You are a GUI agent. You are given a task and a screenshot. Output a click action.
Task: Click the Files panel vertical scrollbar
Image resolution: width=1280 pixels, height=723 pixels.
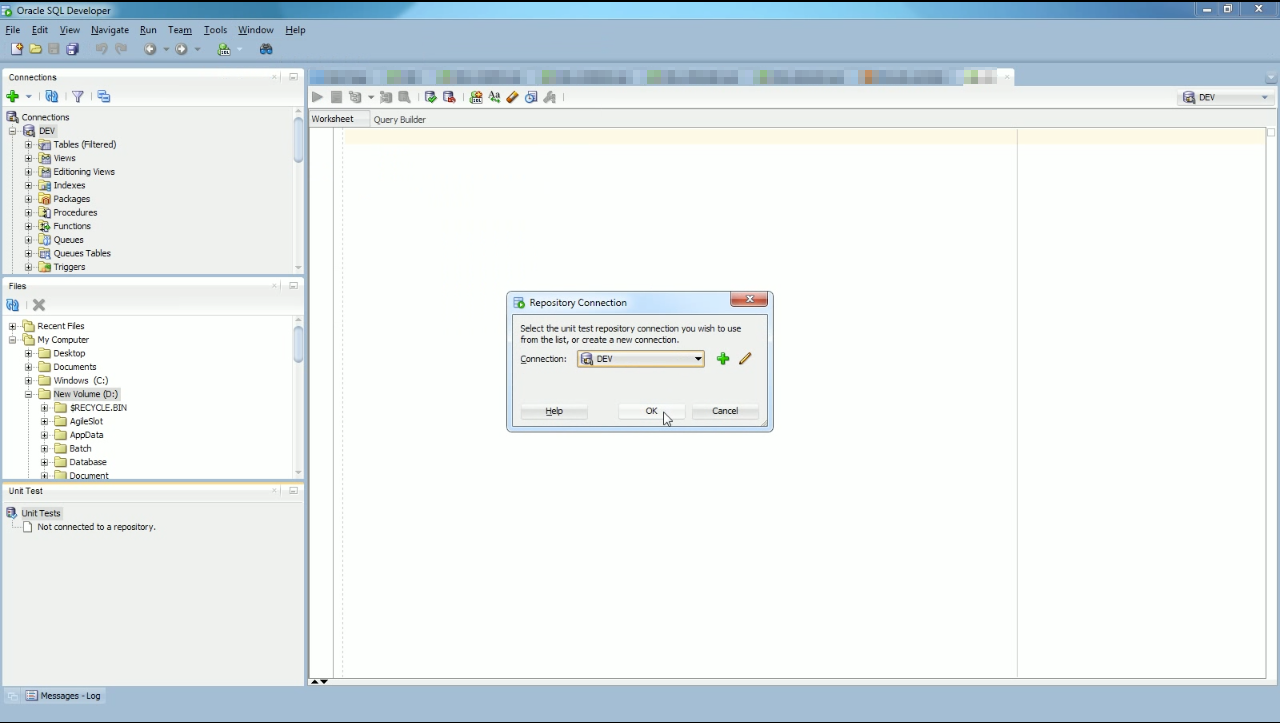tap(298, 344)
